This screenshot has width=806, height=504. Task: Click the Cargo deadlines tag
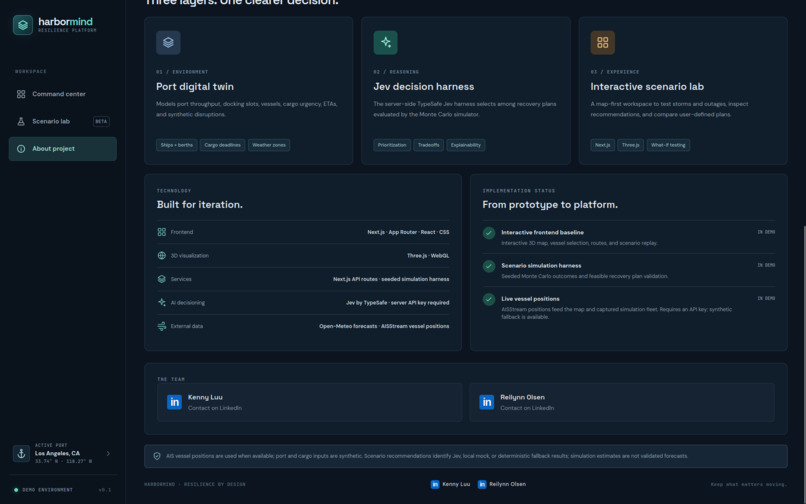[x=223, y=145]
